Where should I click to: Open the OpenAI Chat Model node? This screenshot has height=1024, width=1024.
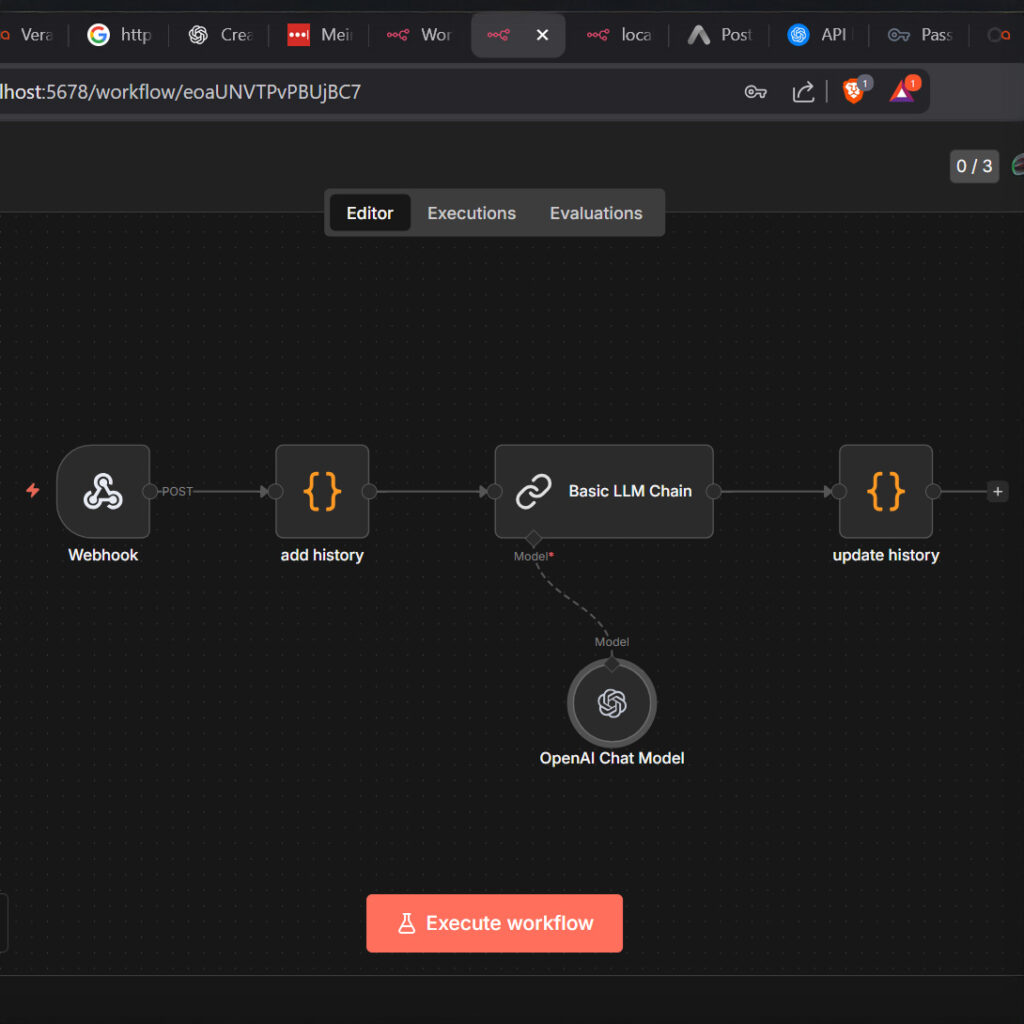pos(611,703)
